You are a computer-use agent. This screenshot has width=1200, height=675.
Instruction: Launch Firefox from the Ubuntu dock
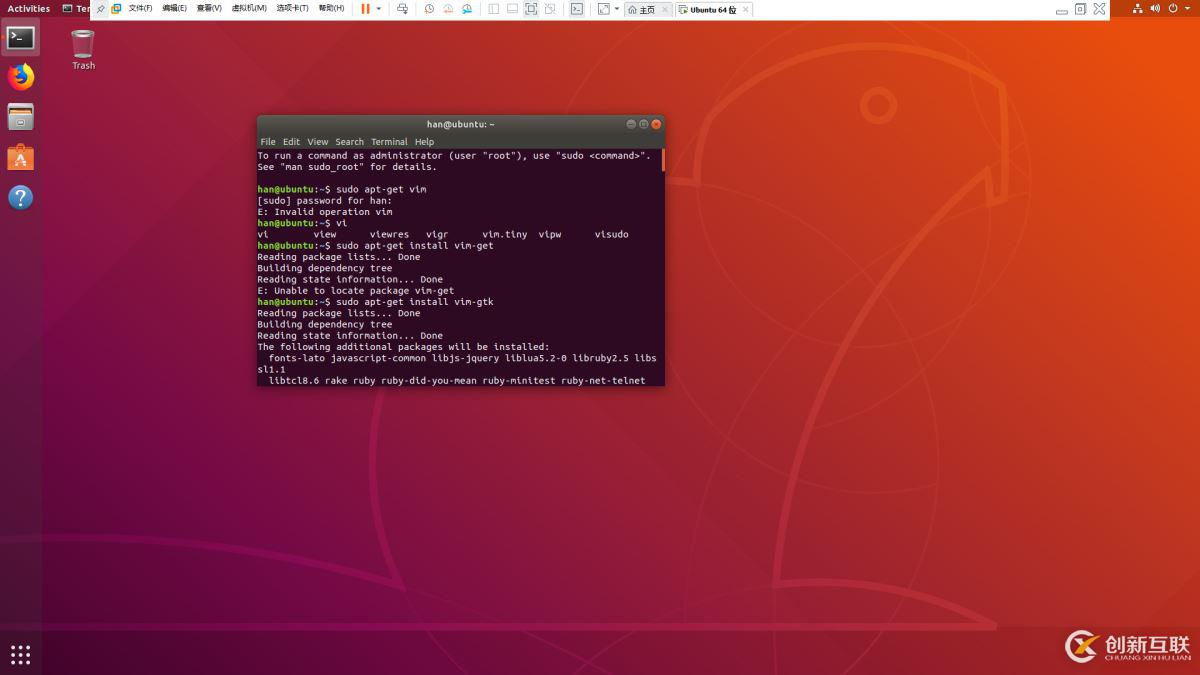point(20,76)
